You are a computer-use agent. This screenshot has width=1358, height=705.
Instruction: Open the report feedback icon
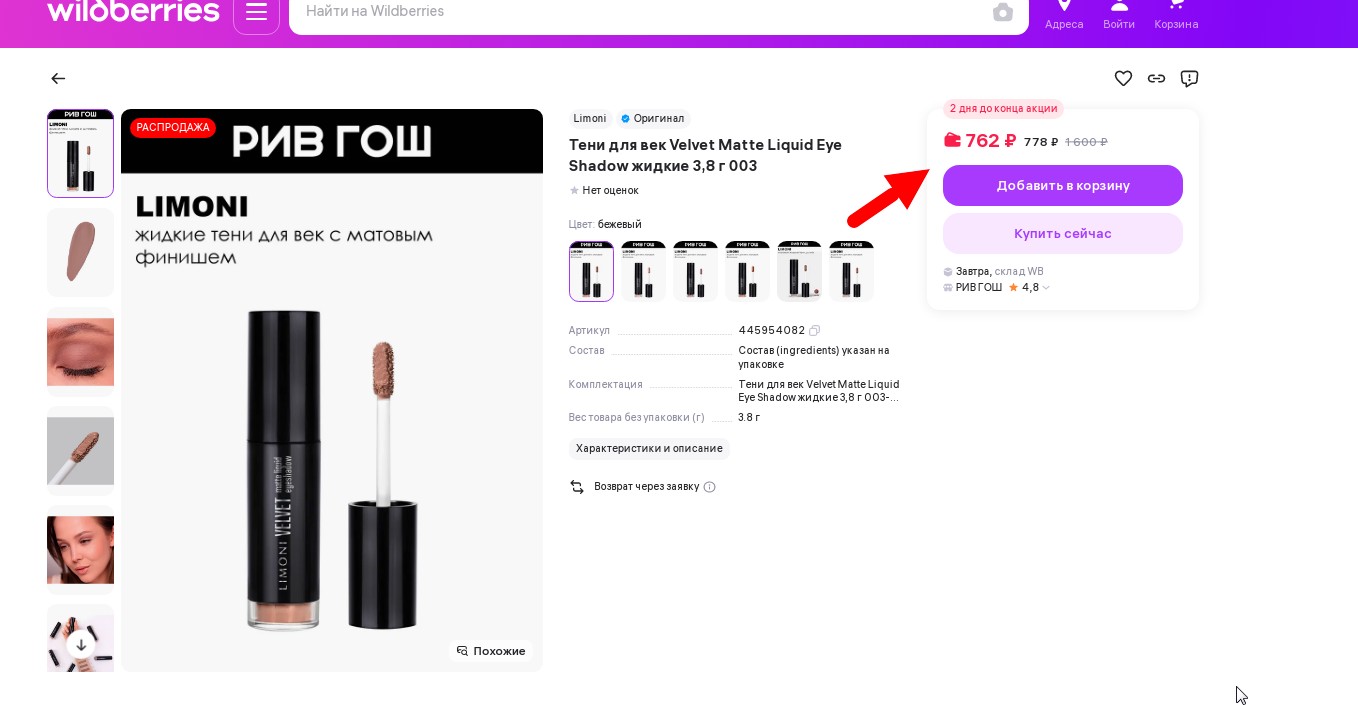click(1189, 78)
